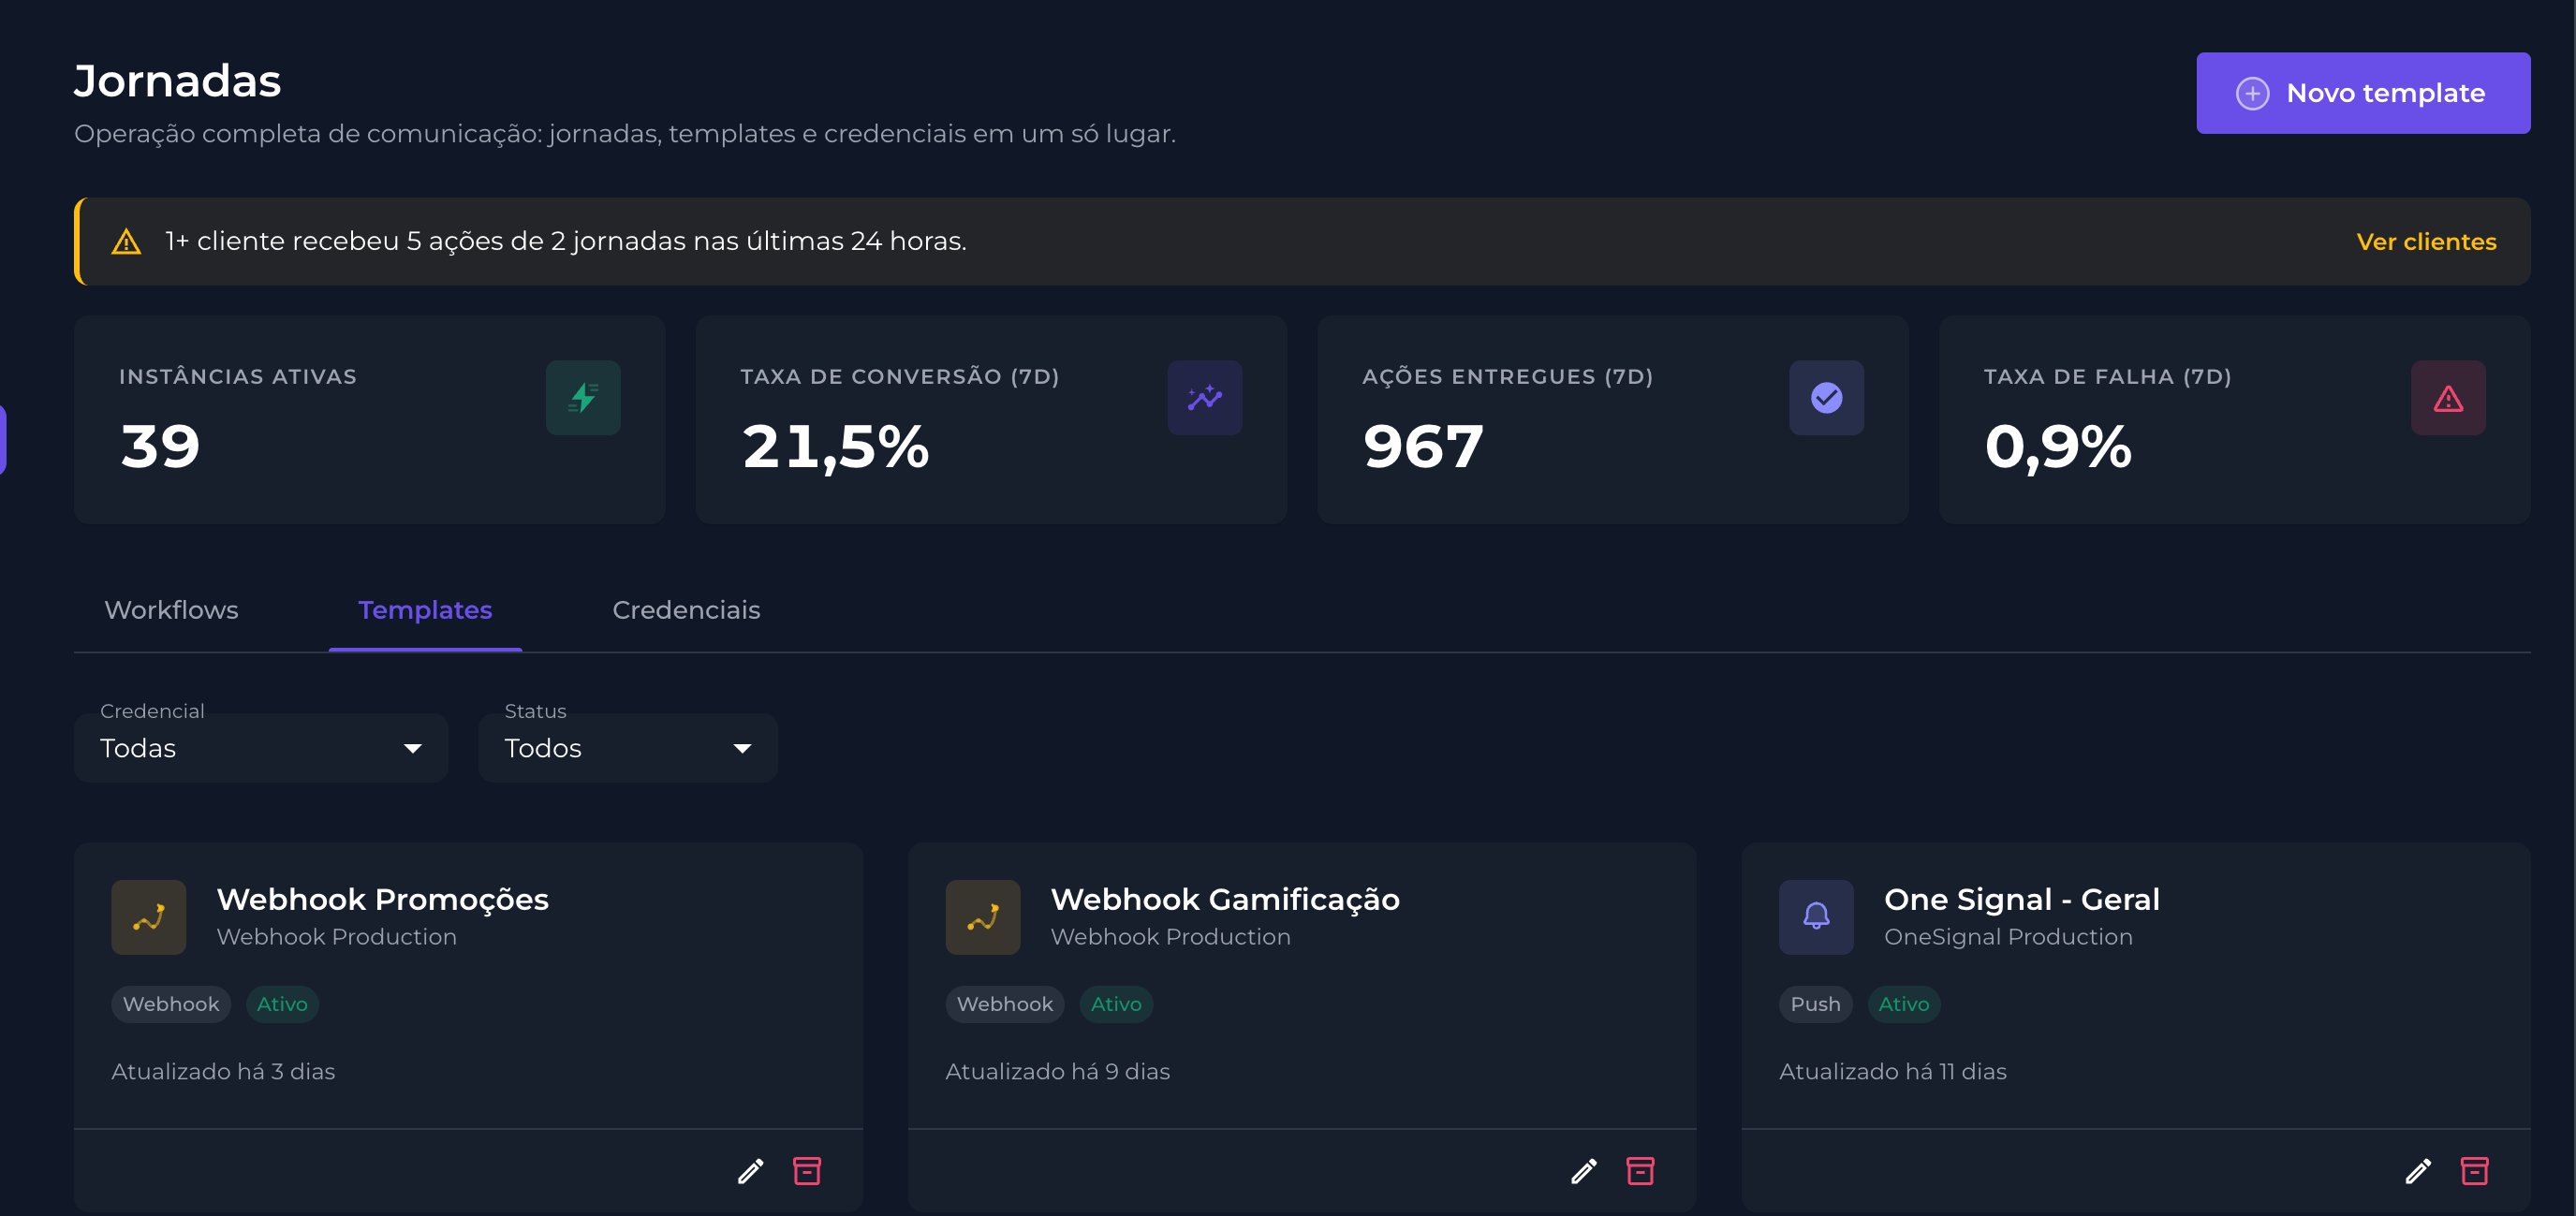Click the Novo template button

tap(2362, 93)
